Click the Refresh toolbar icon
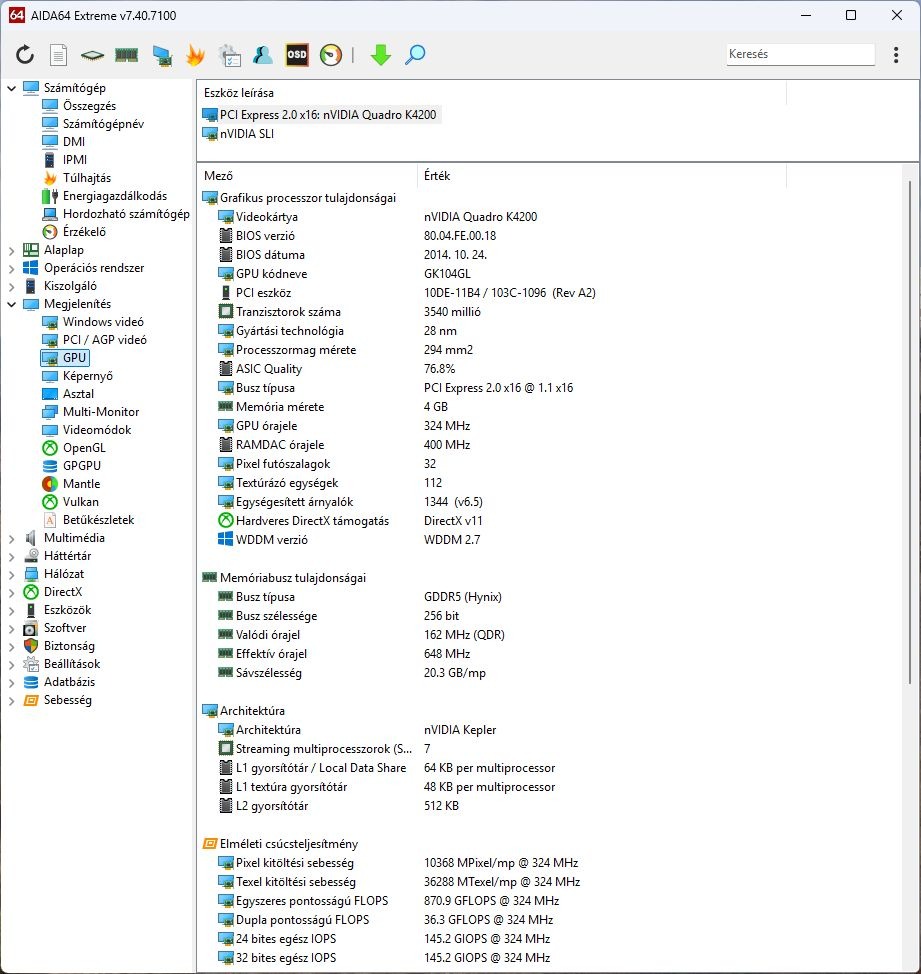The image size is (921, 974). [x=25, y=55]
